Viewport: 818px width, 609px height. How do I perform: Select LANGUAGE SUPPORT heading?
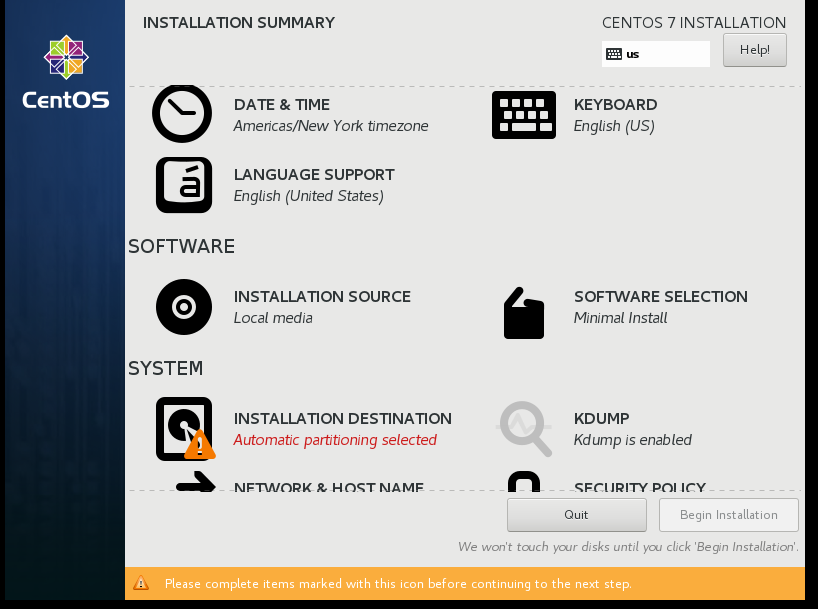(x=314, y=174)
